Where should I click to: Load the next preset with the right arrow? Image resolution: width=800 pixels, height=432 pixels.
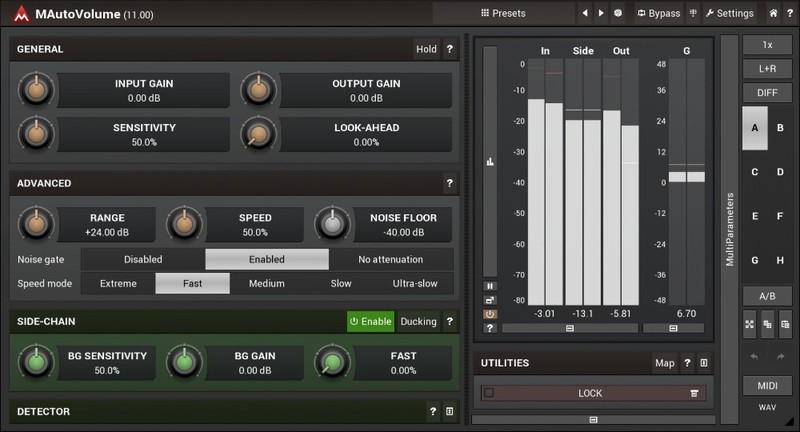(601, 14)
